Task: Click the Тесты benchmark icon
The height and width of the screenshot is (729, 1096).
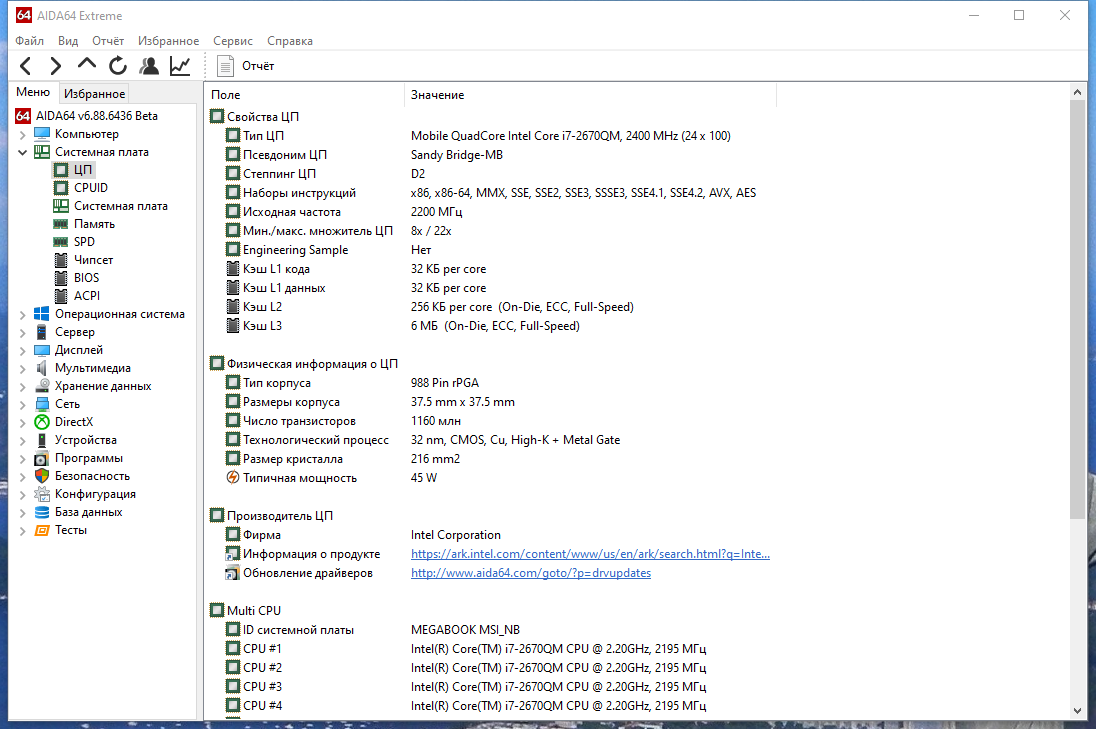Action: tap(42, 530)
